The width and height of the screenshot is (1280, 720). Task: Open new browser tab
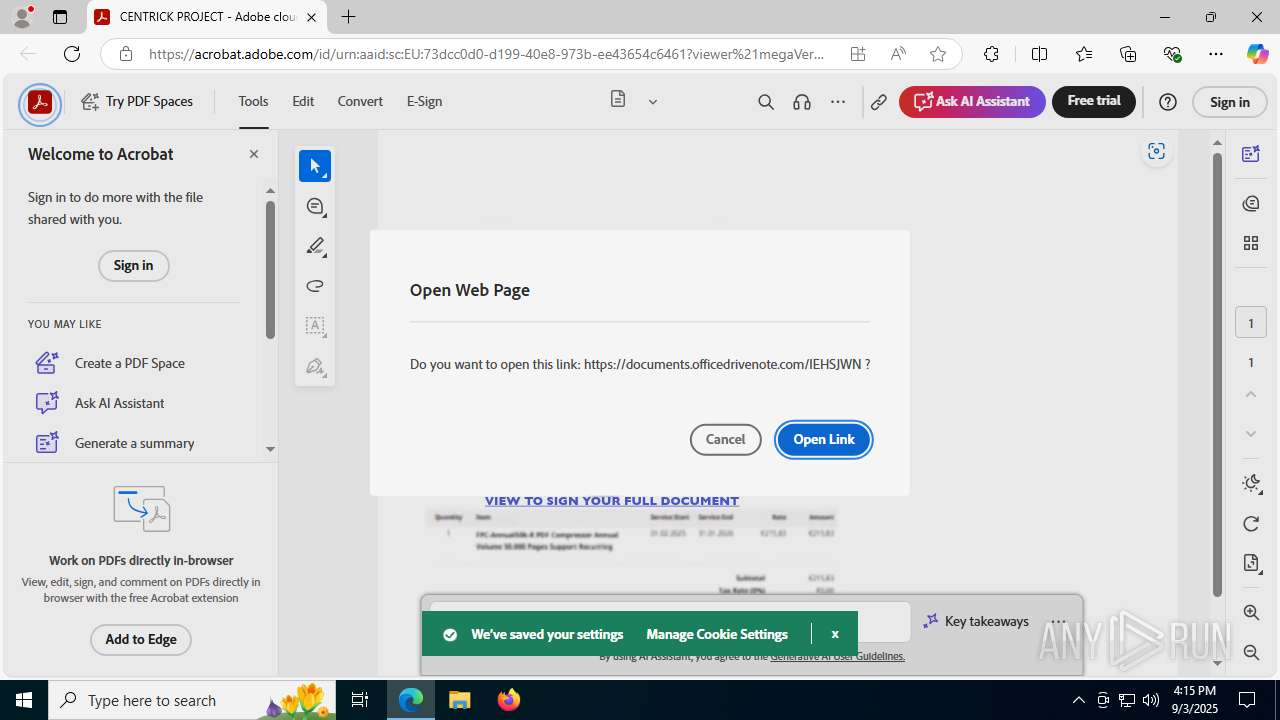click(x=348, y=17)
